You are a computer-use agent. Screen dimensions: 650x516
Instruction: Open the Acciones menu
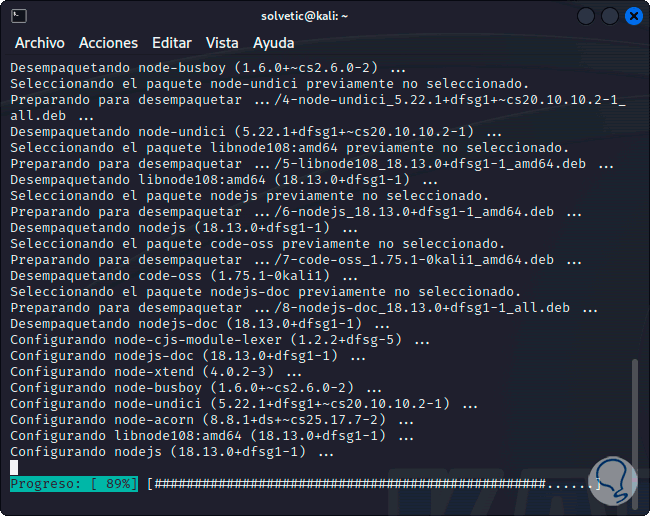pos(108,43)
